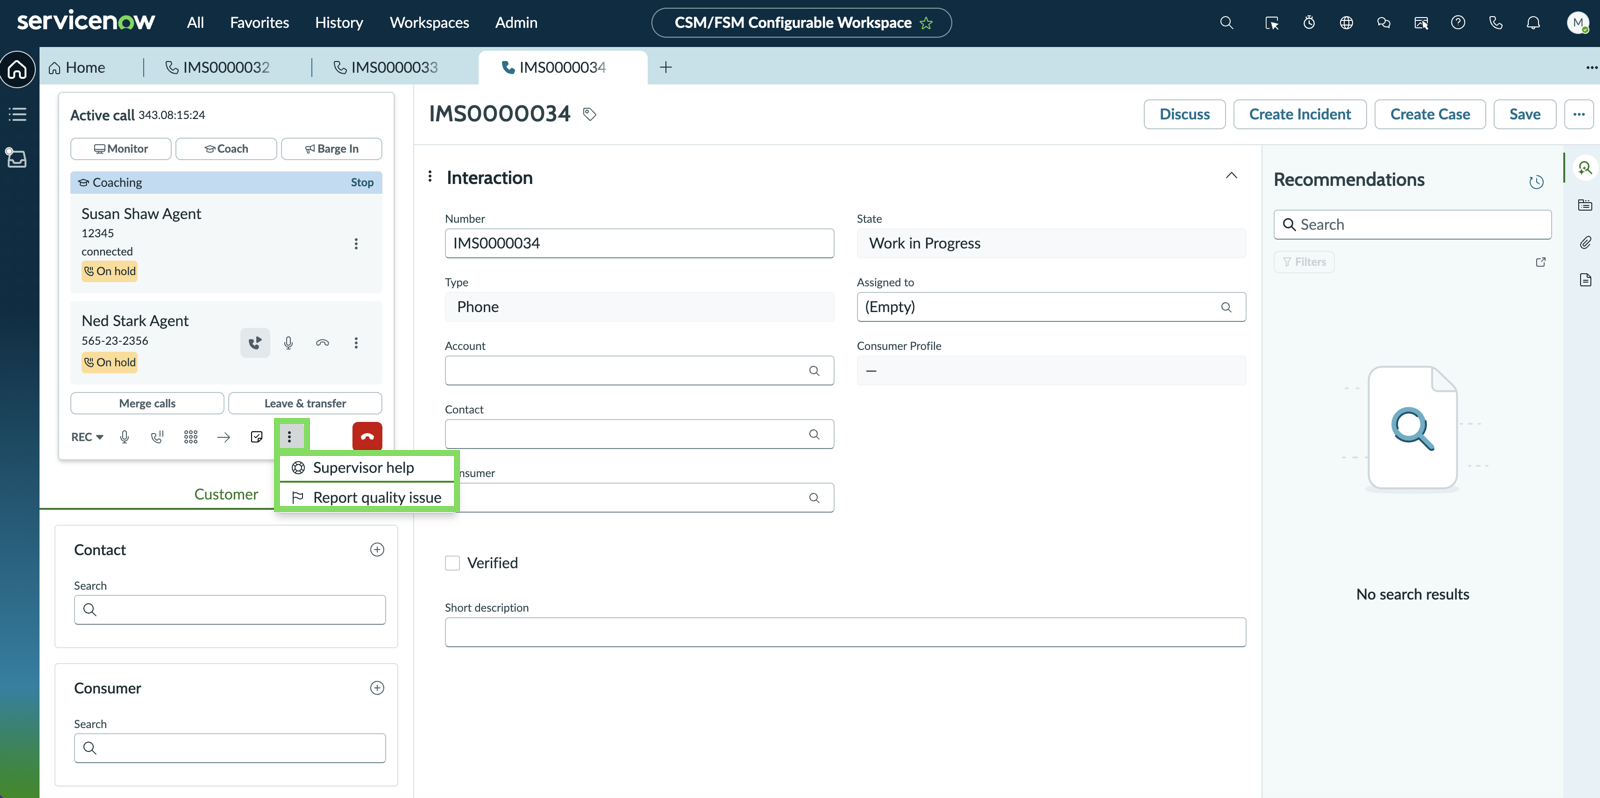Click the globe icon in the header

pyautogui.click(x=1346, y=22)
